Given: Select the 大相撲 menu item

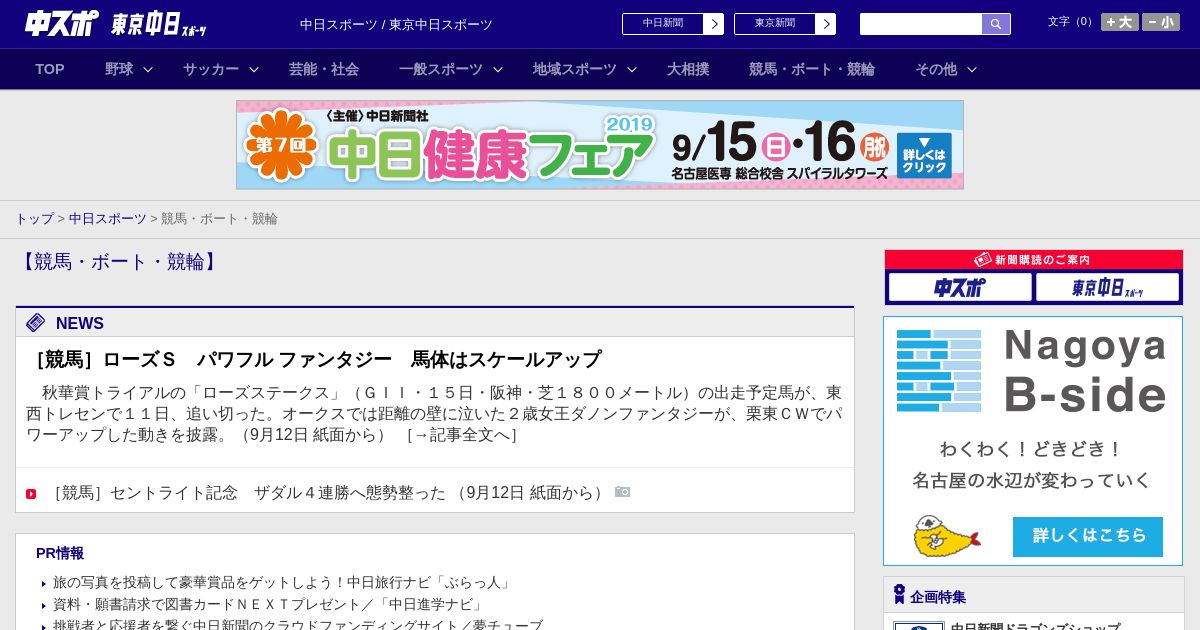Looking at the screenshot, I should click(x=688, y=69).
